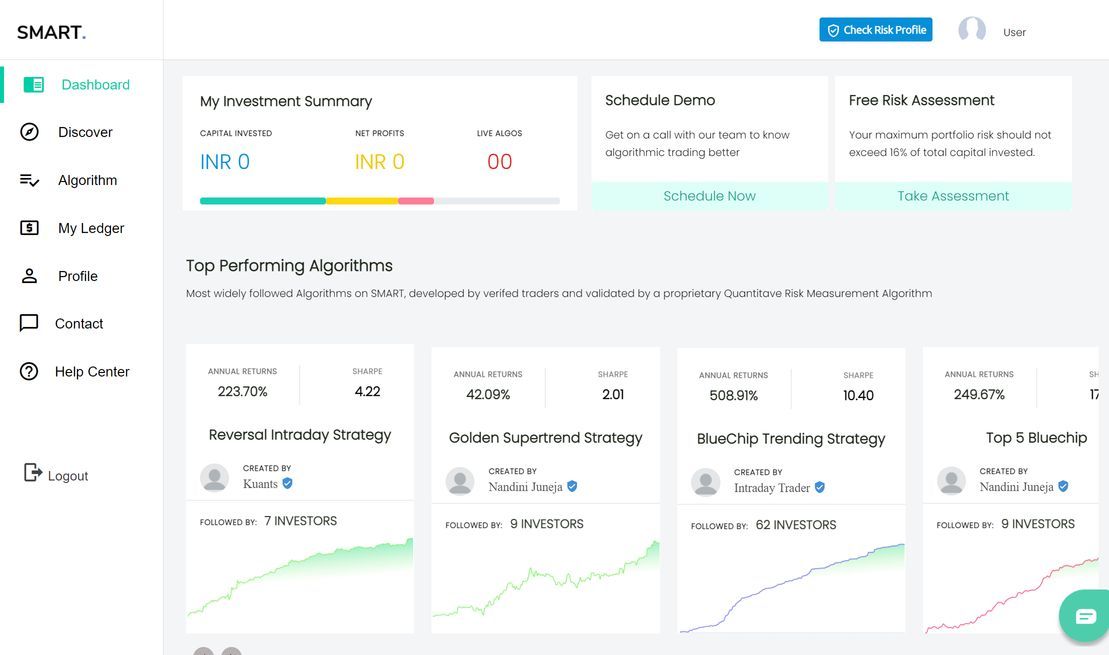The height and width of the screenshot is (655, 1109).
Task: Click the Algorithm checklist icon
Action: (x=29, y=180)
